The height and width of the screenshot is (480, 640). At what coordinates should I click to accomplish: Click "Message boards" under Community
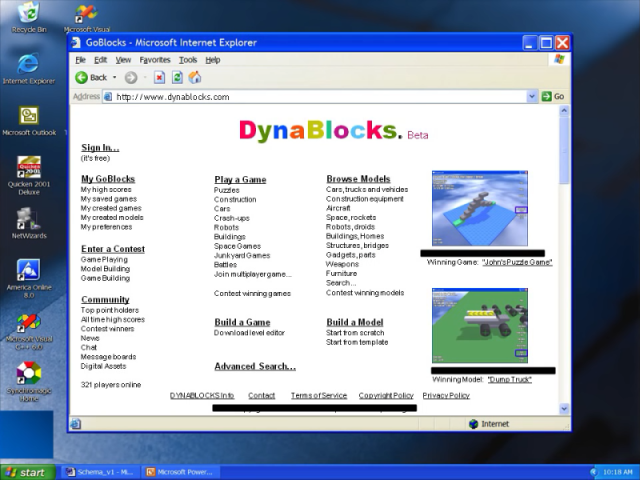108,357
